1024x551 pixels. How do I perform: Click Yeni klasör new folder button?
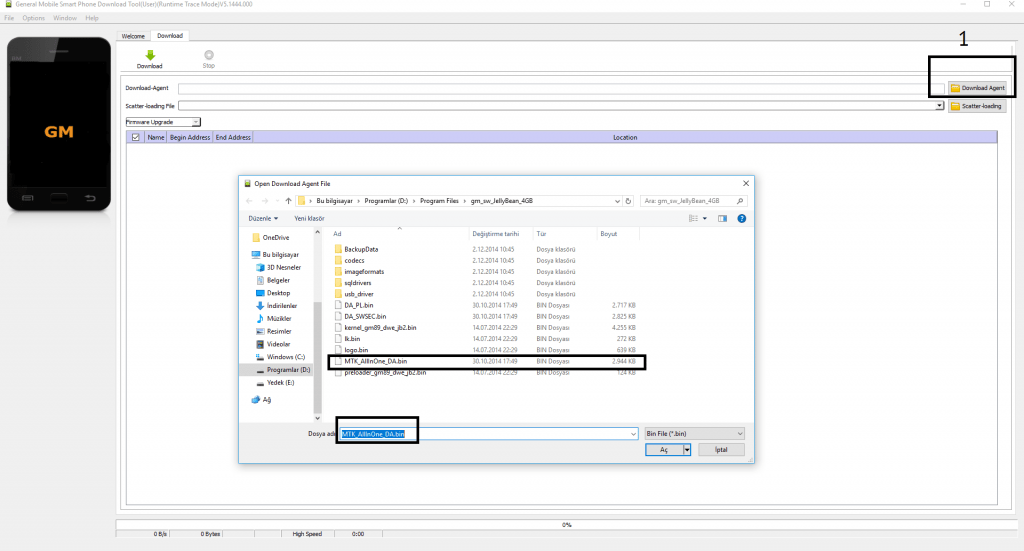[309, 219]
